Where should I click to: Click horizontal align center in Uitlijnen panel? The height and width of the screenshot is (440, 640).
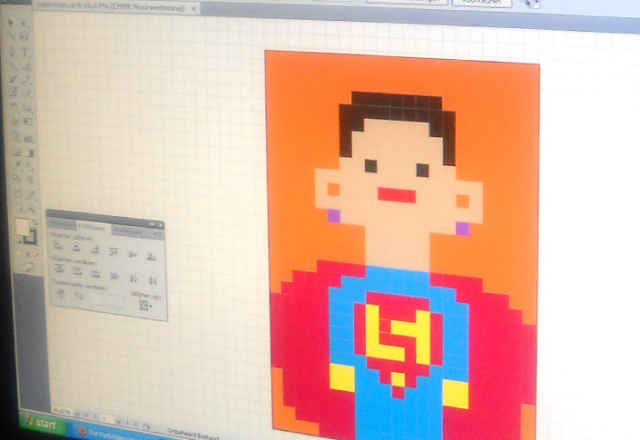(76, 247)
